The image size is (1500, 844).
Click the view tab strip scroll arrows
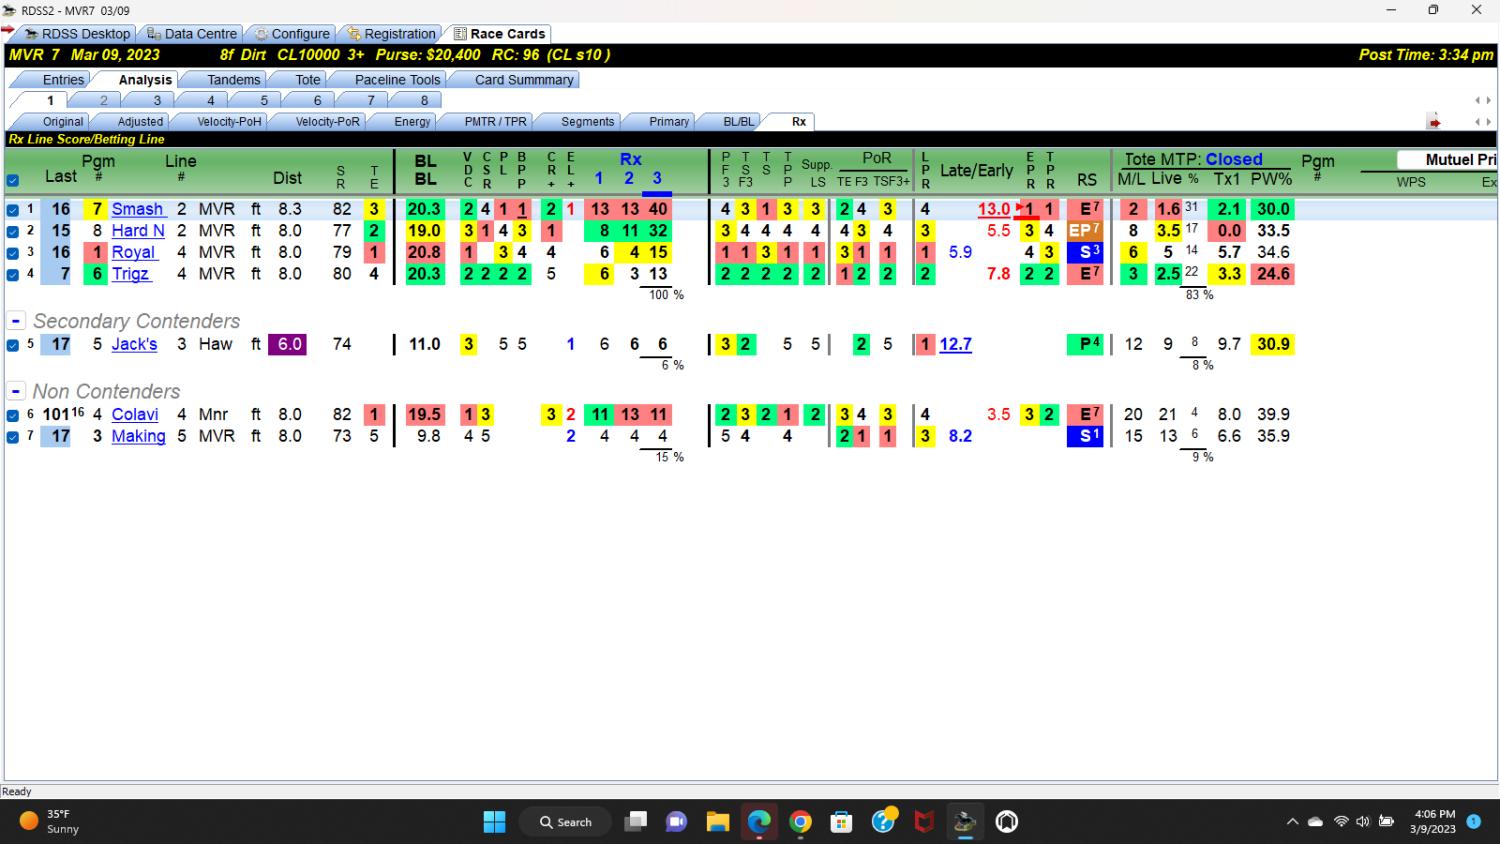pyautogui.click(x=1482, y=122)
